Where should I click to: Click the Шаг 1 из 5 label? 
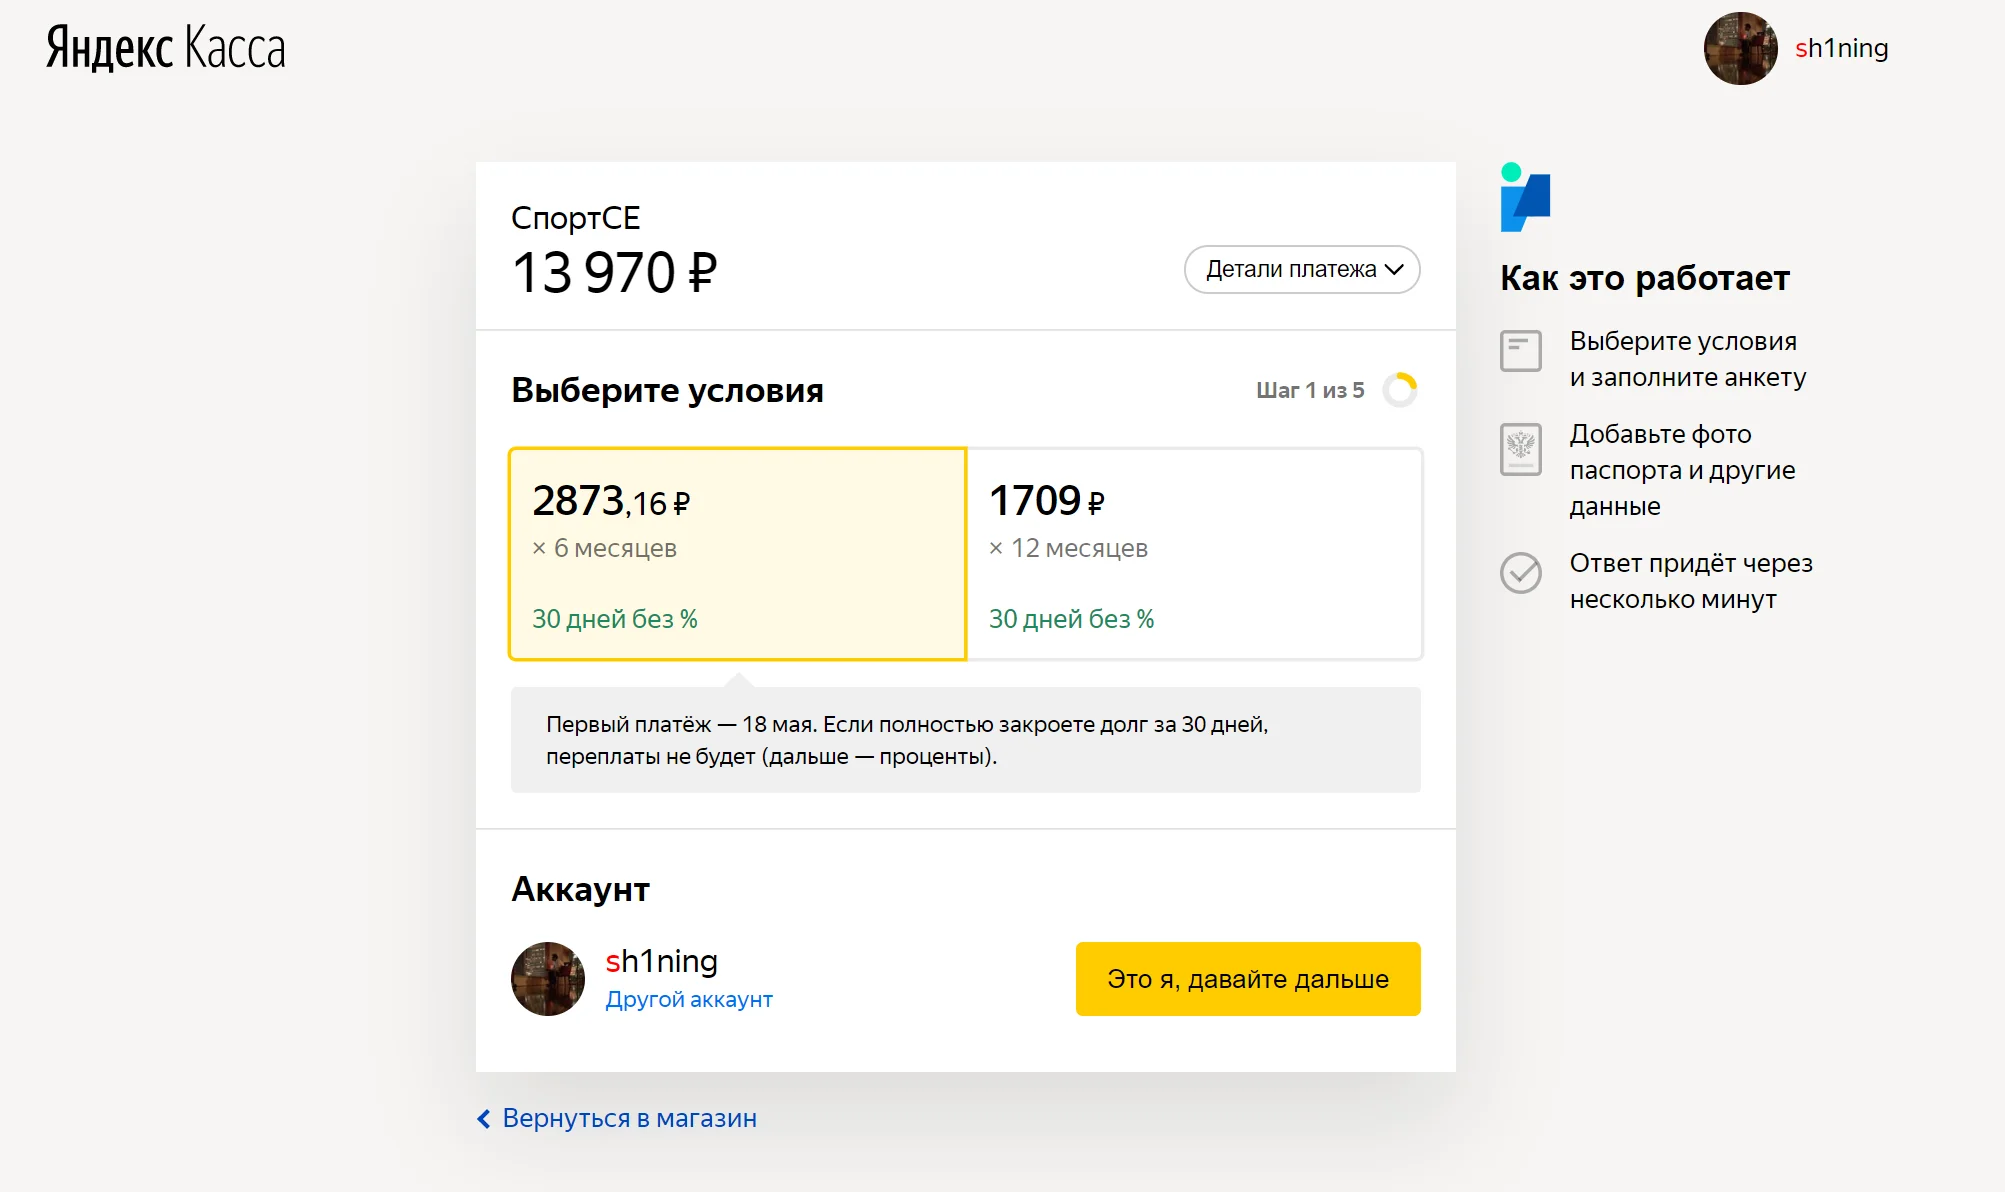point(1310,391)
